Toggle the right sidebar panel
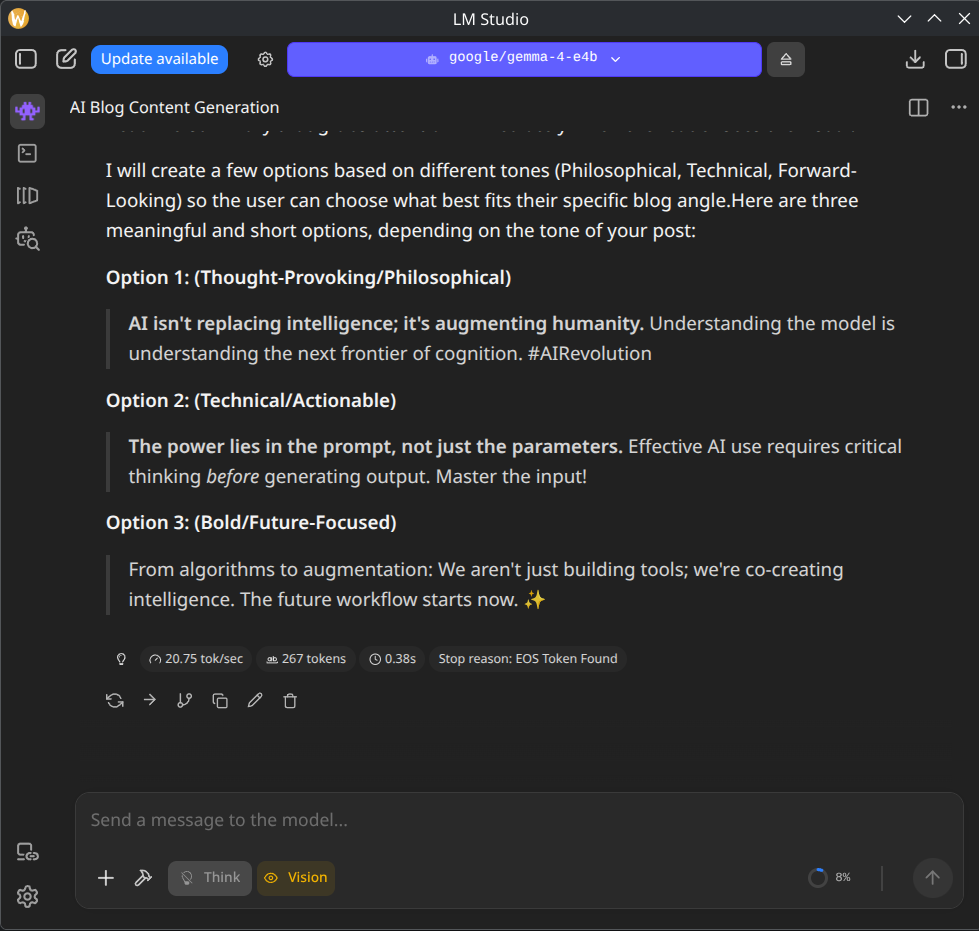This screenshot has width=979, height=931. click(955, 59)
